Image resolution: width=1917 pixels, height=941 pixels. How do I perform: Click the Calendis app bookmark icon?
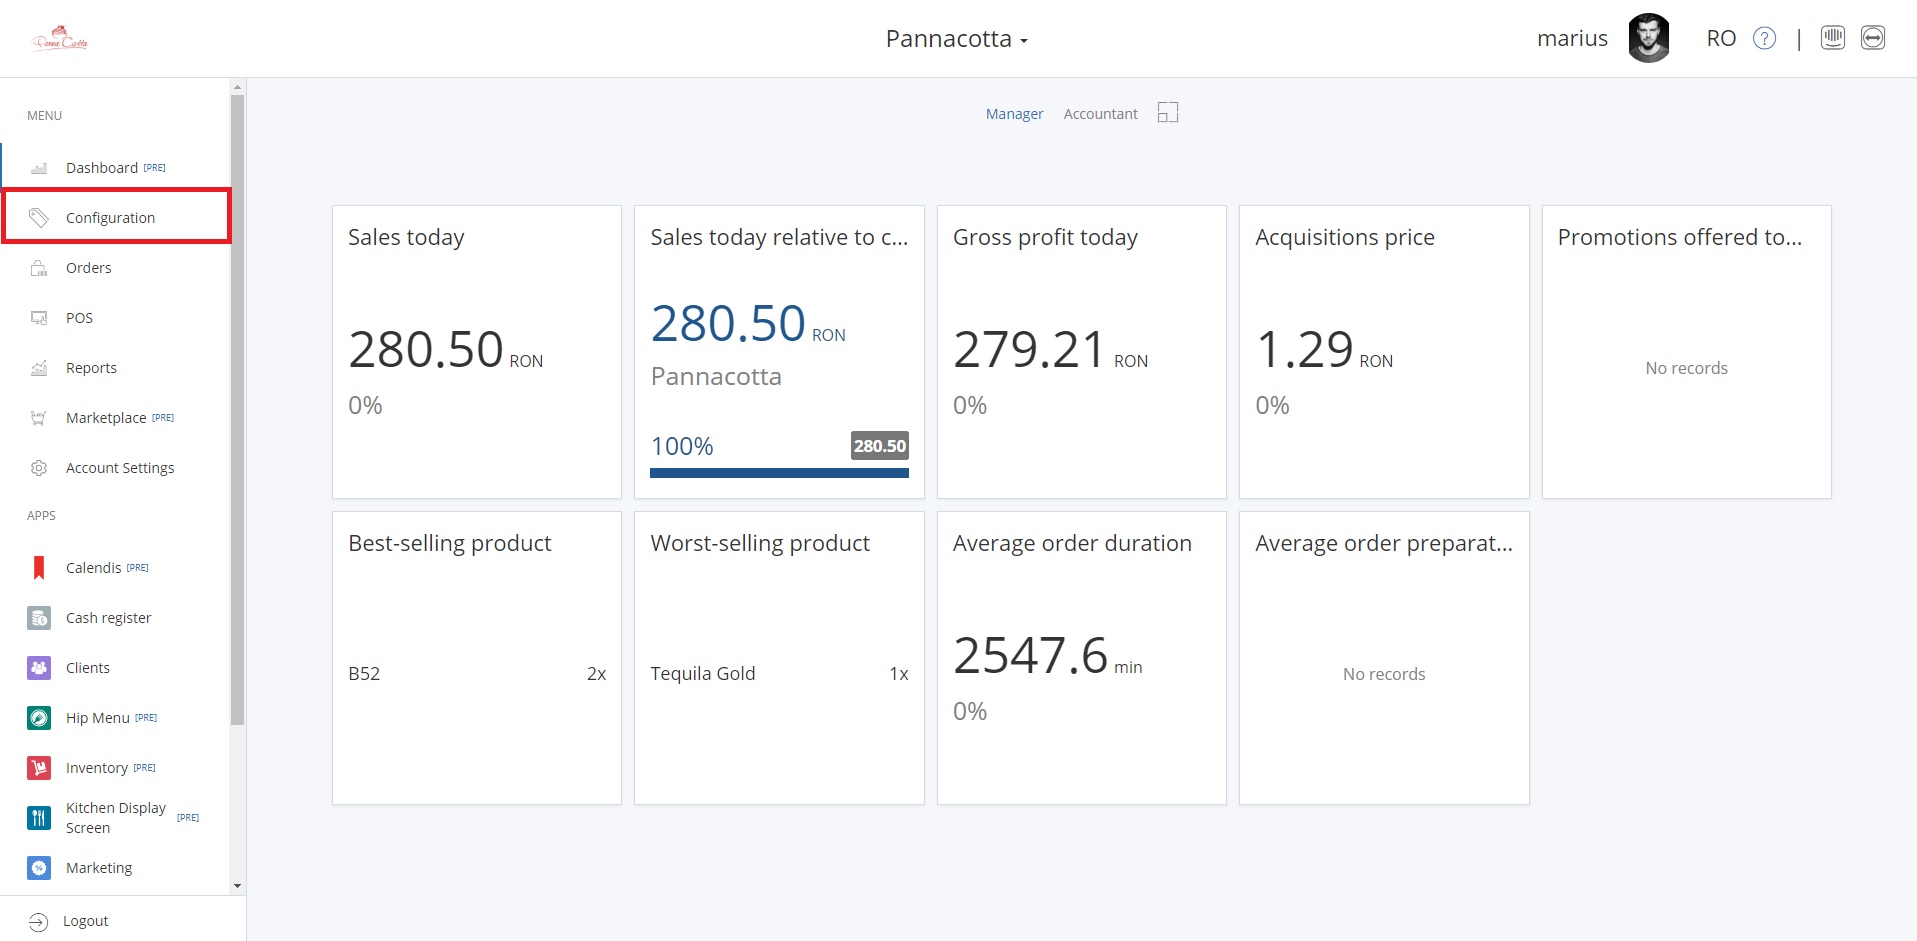coord(39,568)
